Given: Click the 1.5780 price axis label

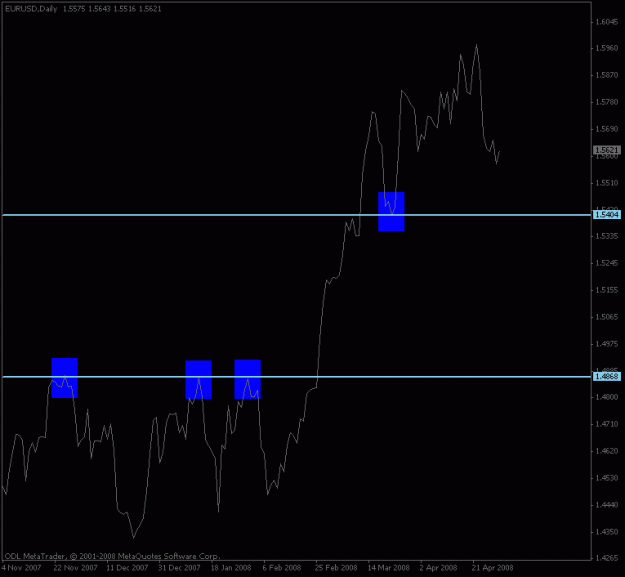Looking at the screenshot, I should click(x=607, y=102).
